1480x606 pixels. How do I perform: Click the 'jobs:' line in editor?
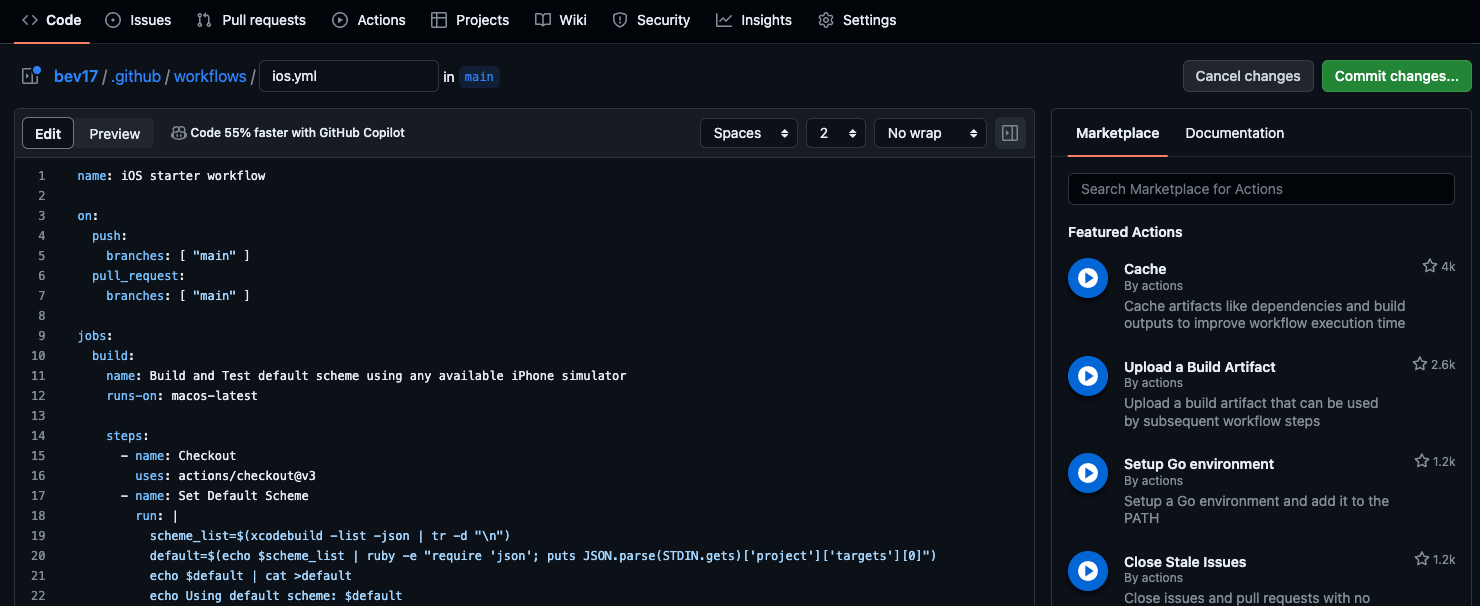pyautogui.click(x=95, y=336)
